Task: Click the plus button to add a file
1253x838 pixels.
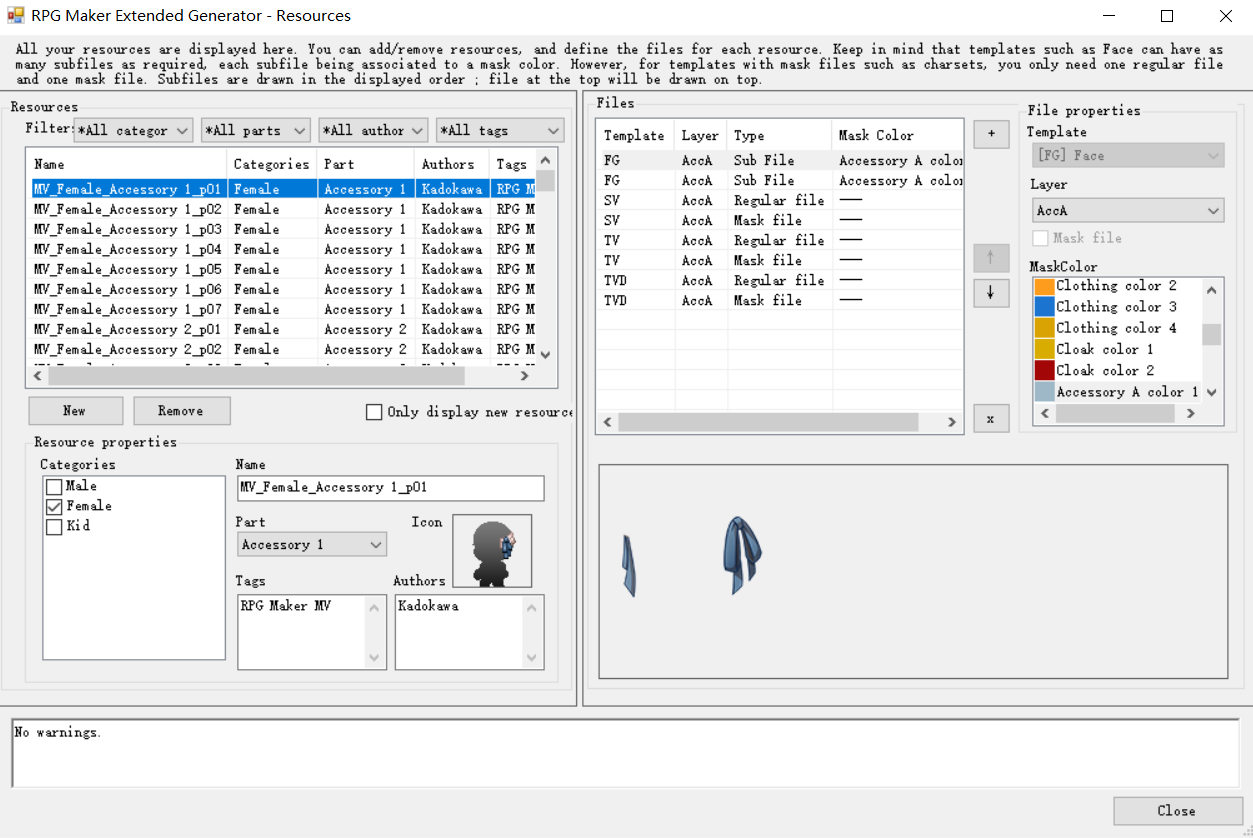Action: [991, 134]
